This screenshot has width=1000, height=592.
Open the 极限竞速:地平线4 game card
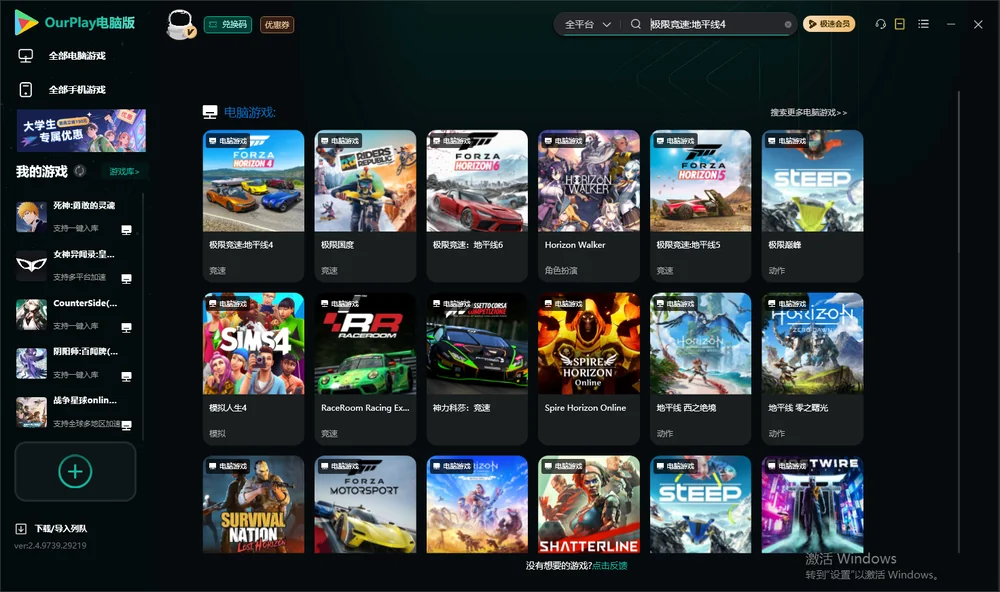(253, 205)
